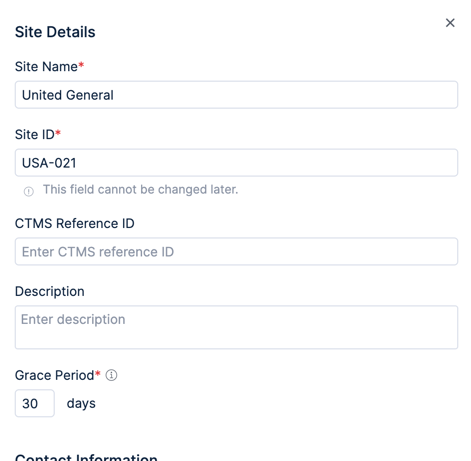This screenshot has width=471, height=461.
Task: Click the red asterisk next to Site Name
Action: click(81, 65)
